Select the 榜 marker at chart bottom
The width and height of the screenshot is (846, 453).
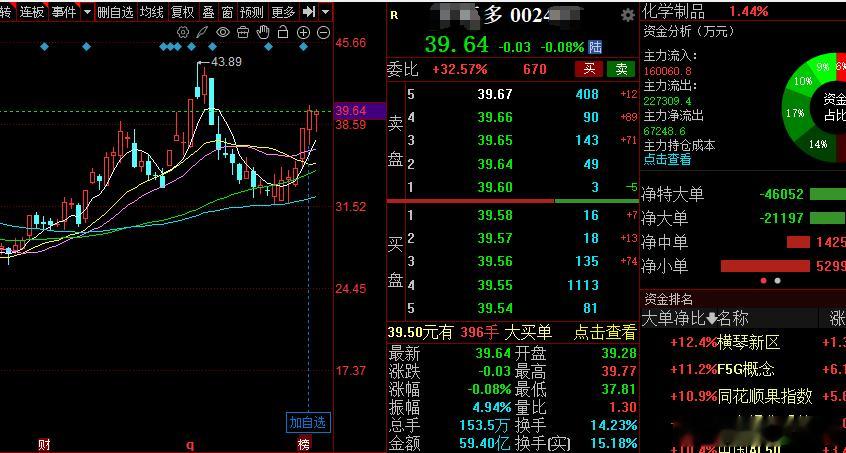pos(304,444)
